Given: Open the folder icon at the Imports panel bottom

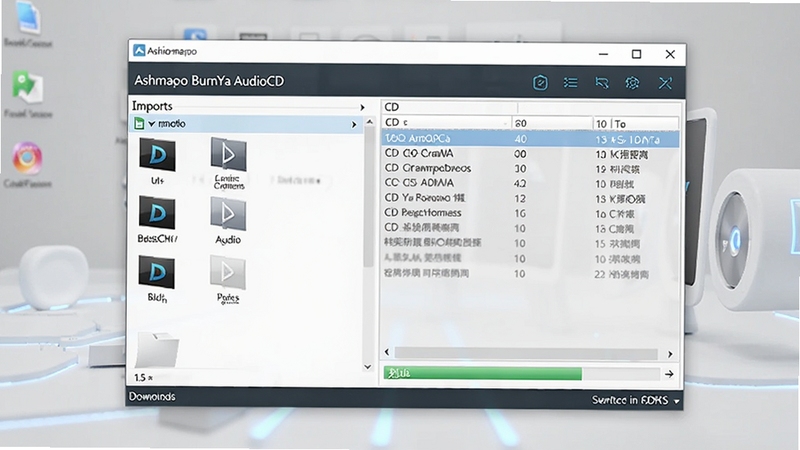Looking at the screenshot, I should tap(157, 349).
